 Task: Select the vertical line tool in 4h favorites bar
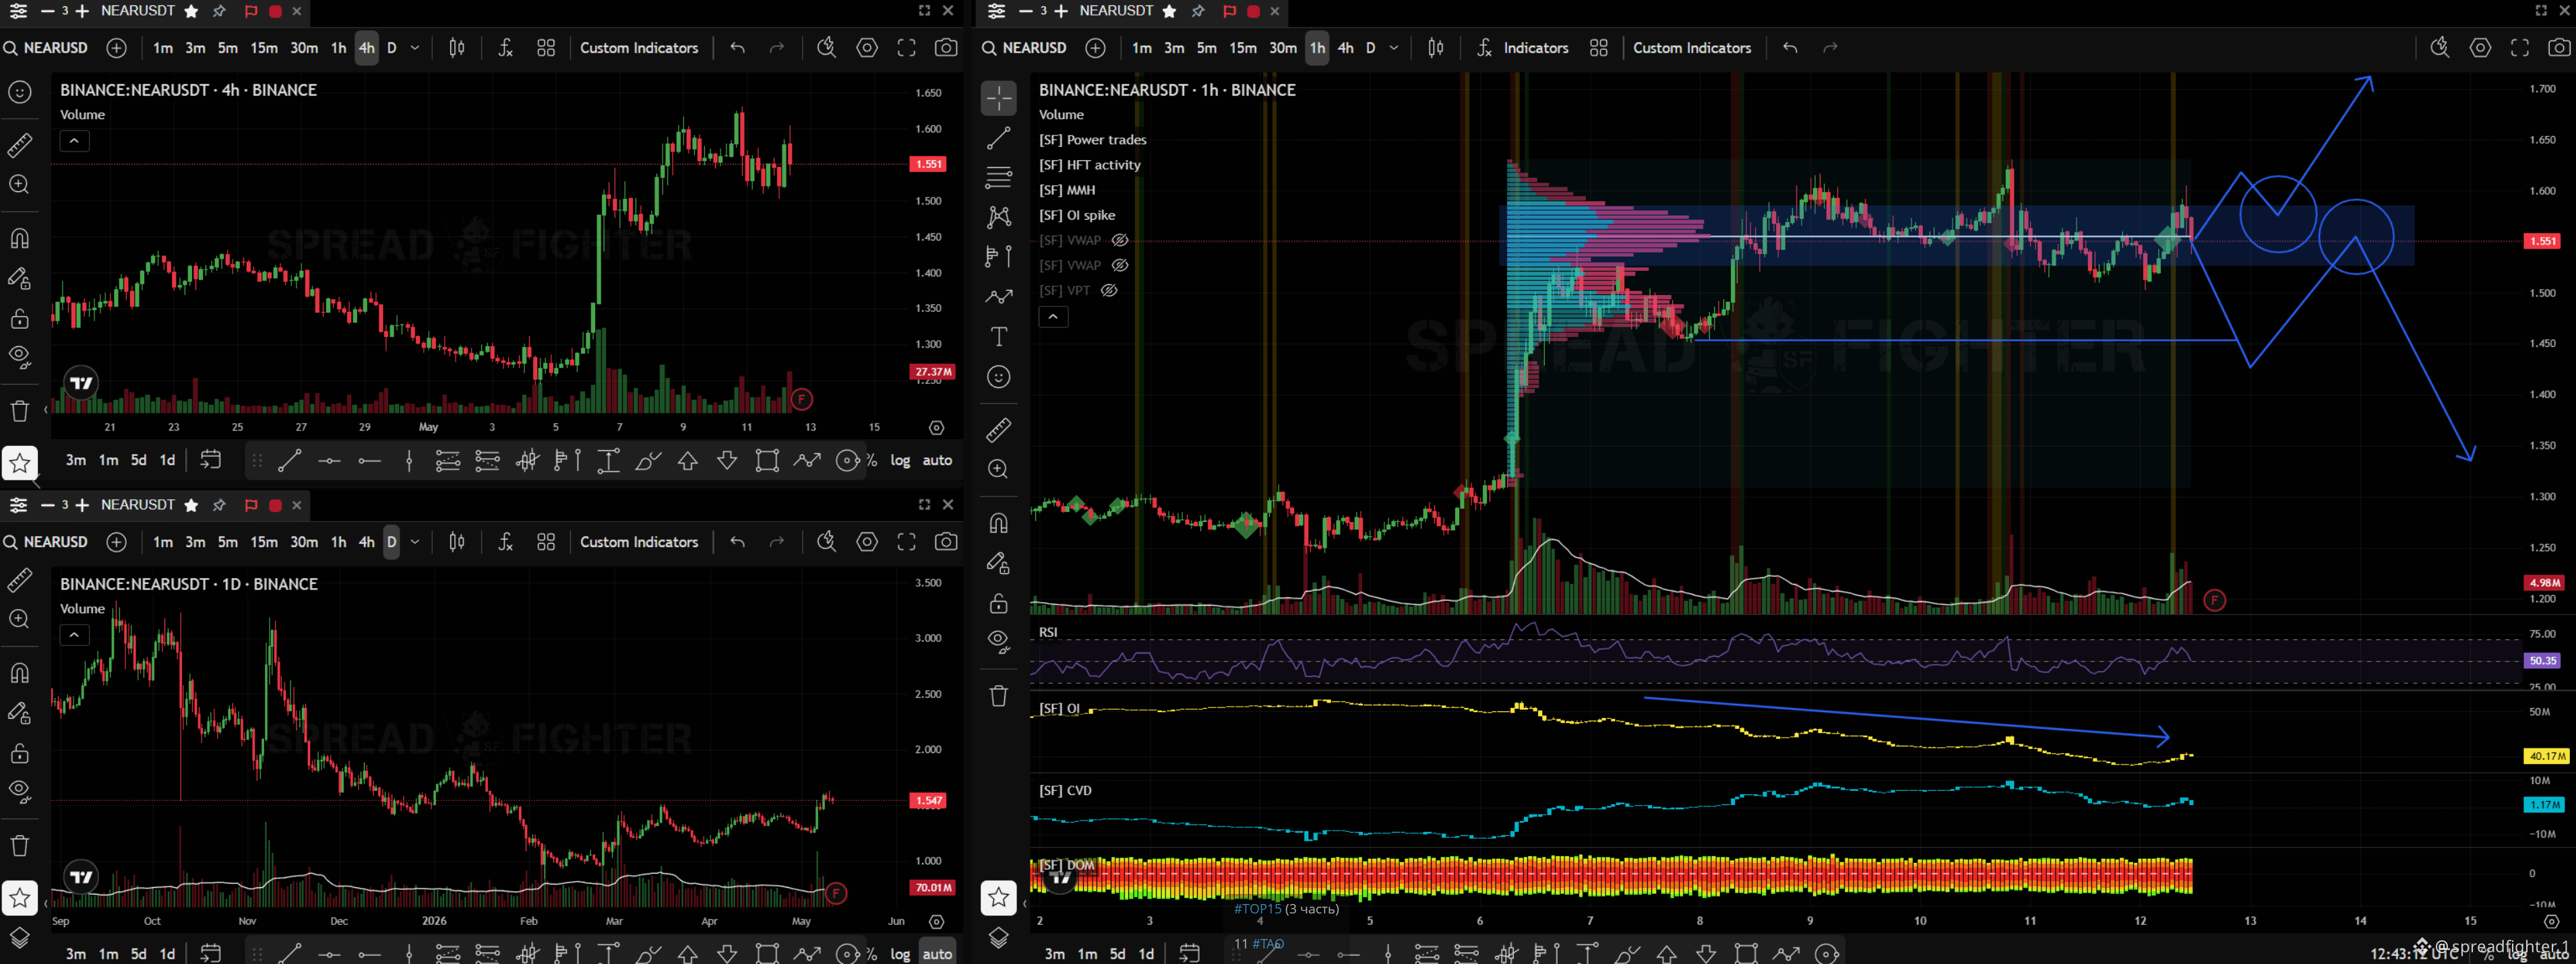coord(409,461)
